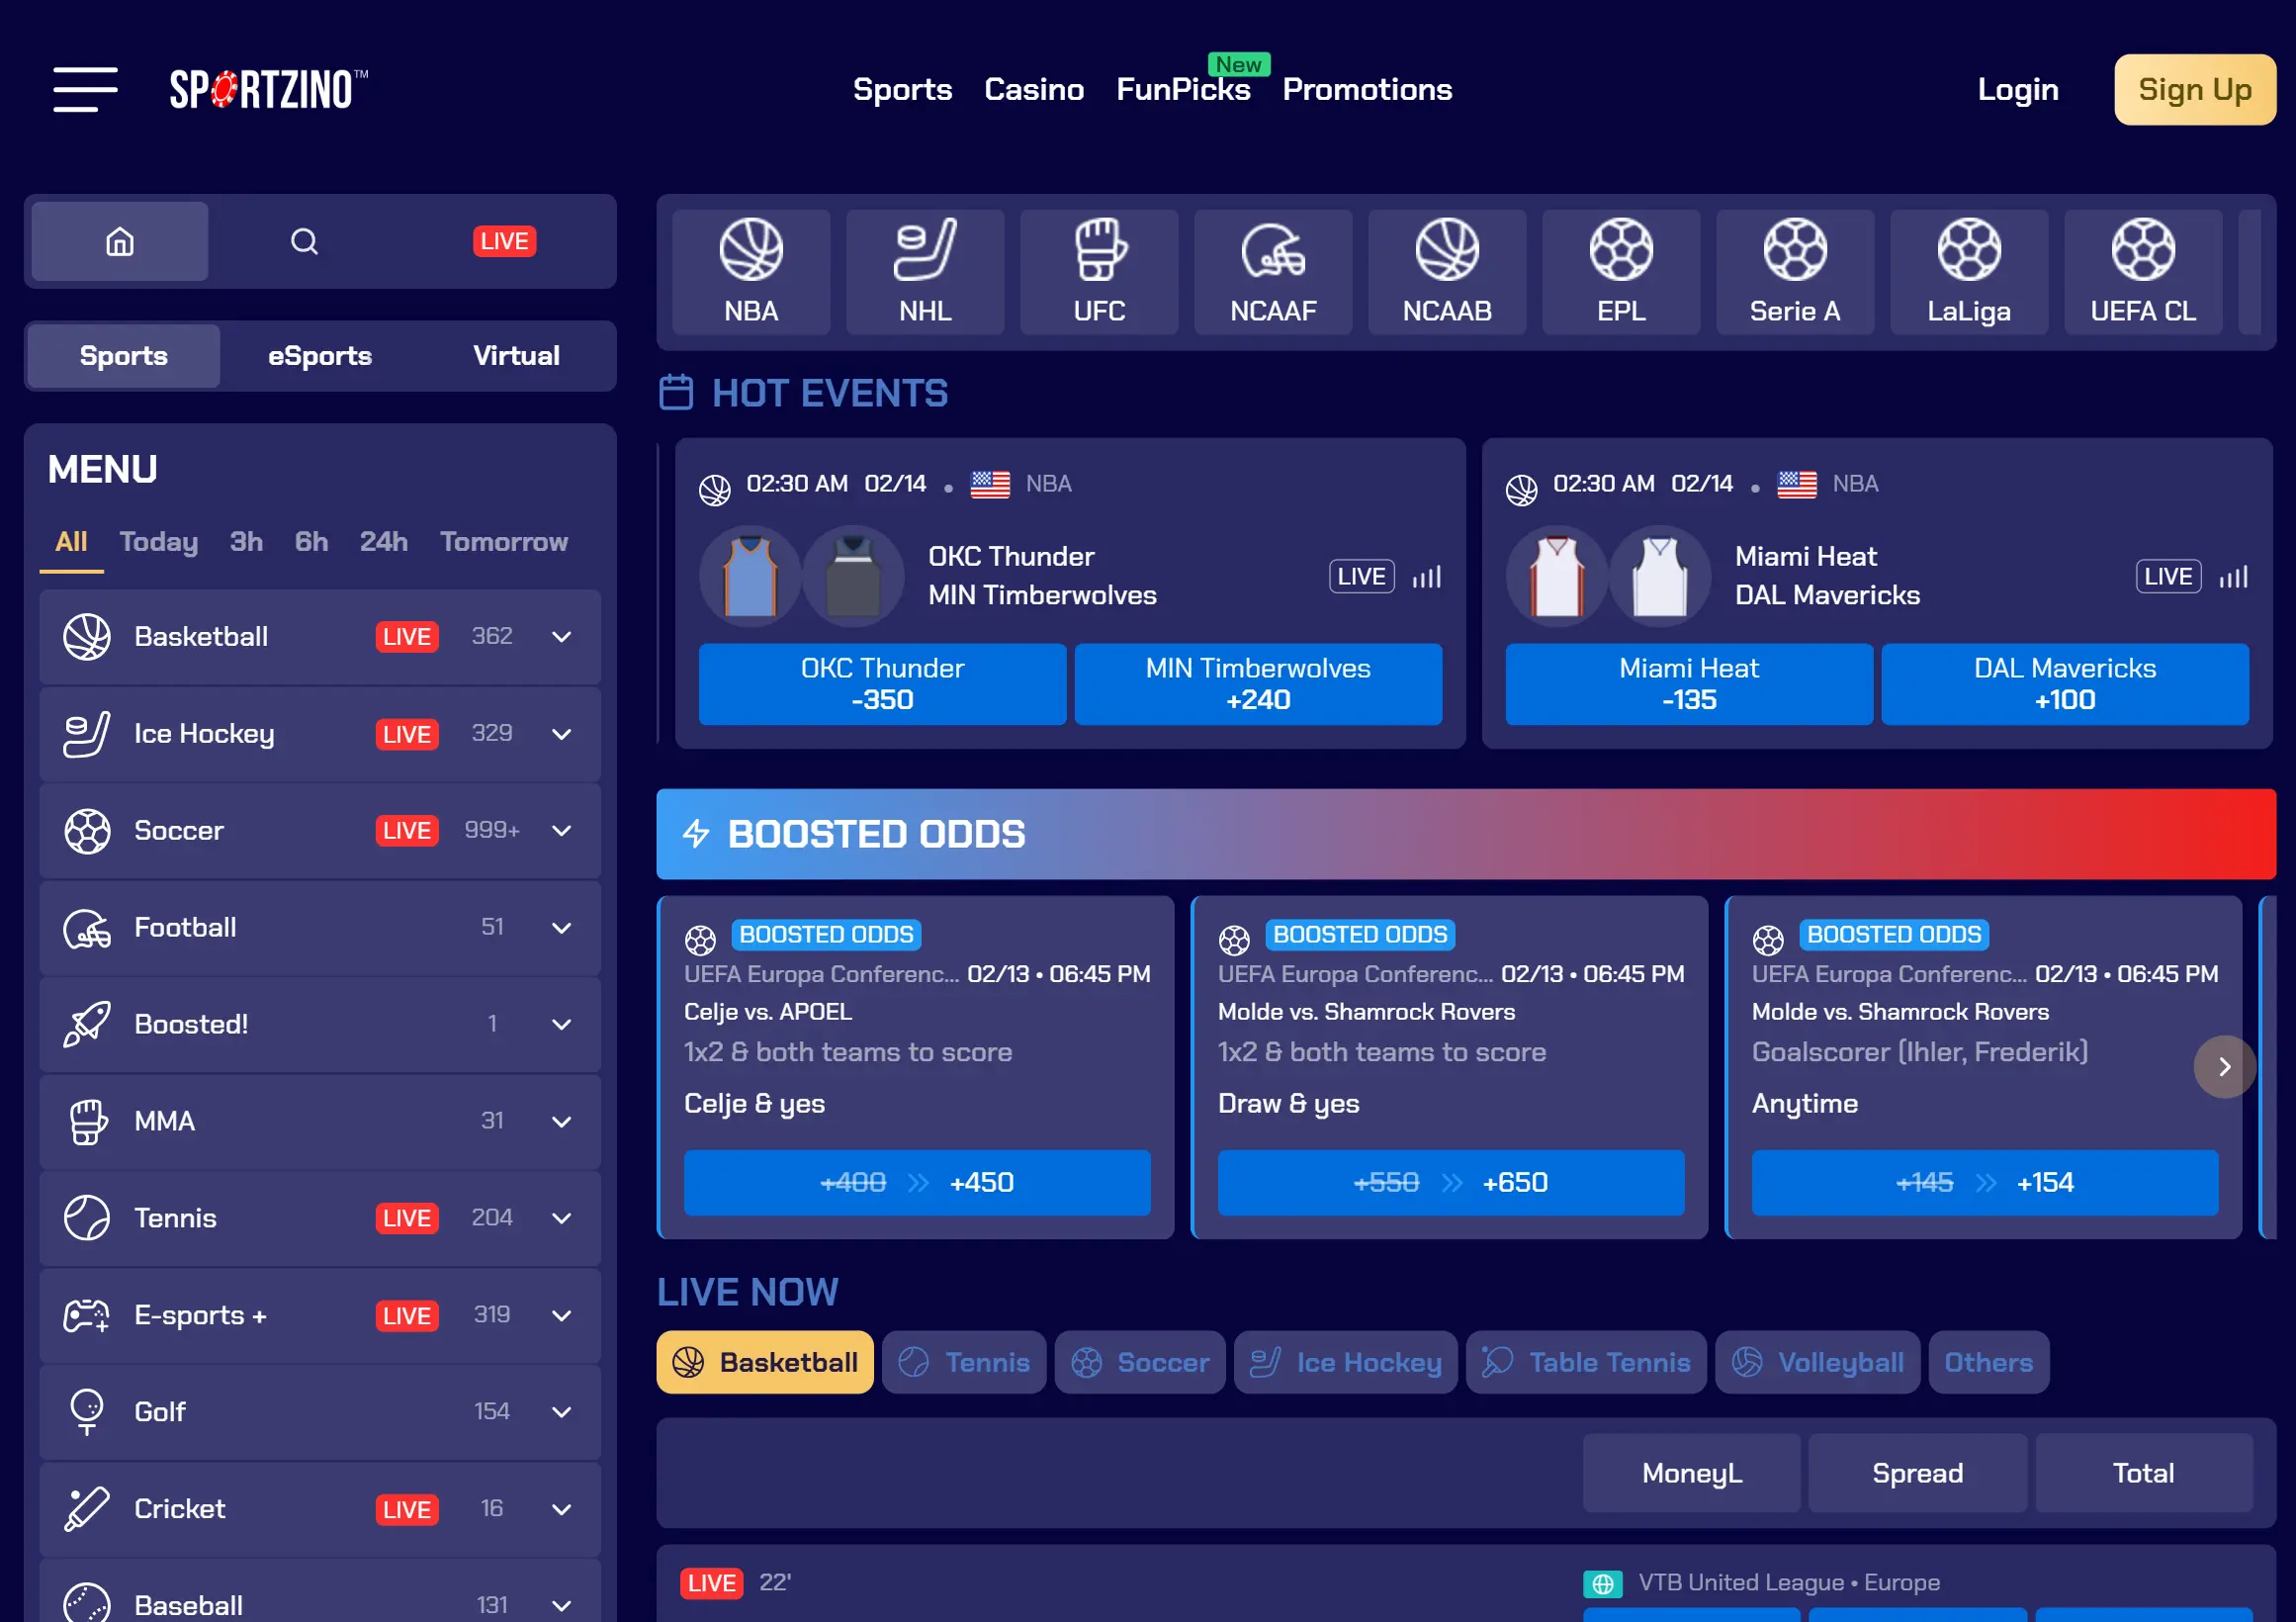Advance boosted odds carousel with arrow

tap(2224, 1067)
